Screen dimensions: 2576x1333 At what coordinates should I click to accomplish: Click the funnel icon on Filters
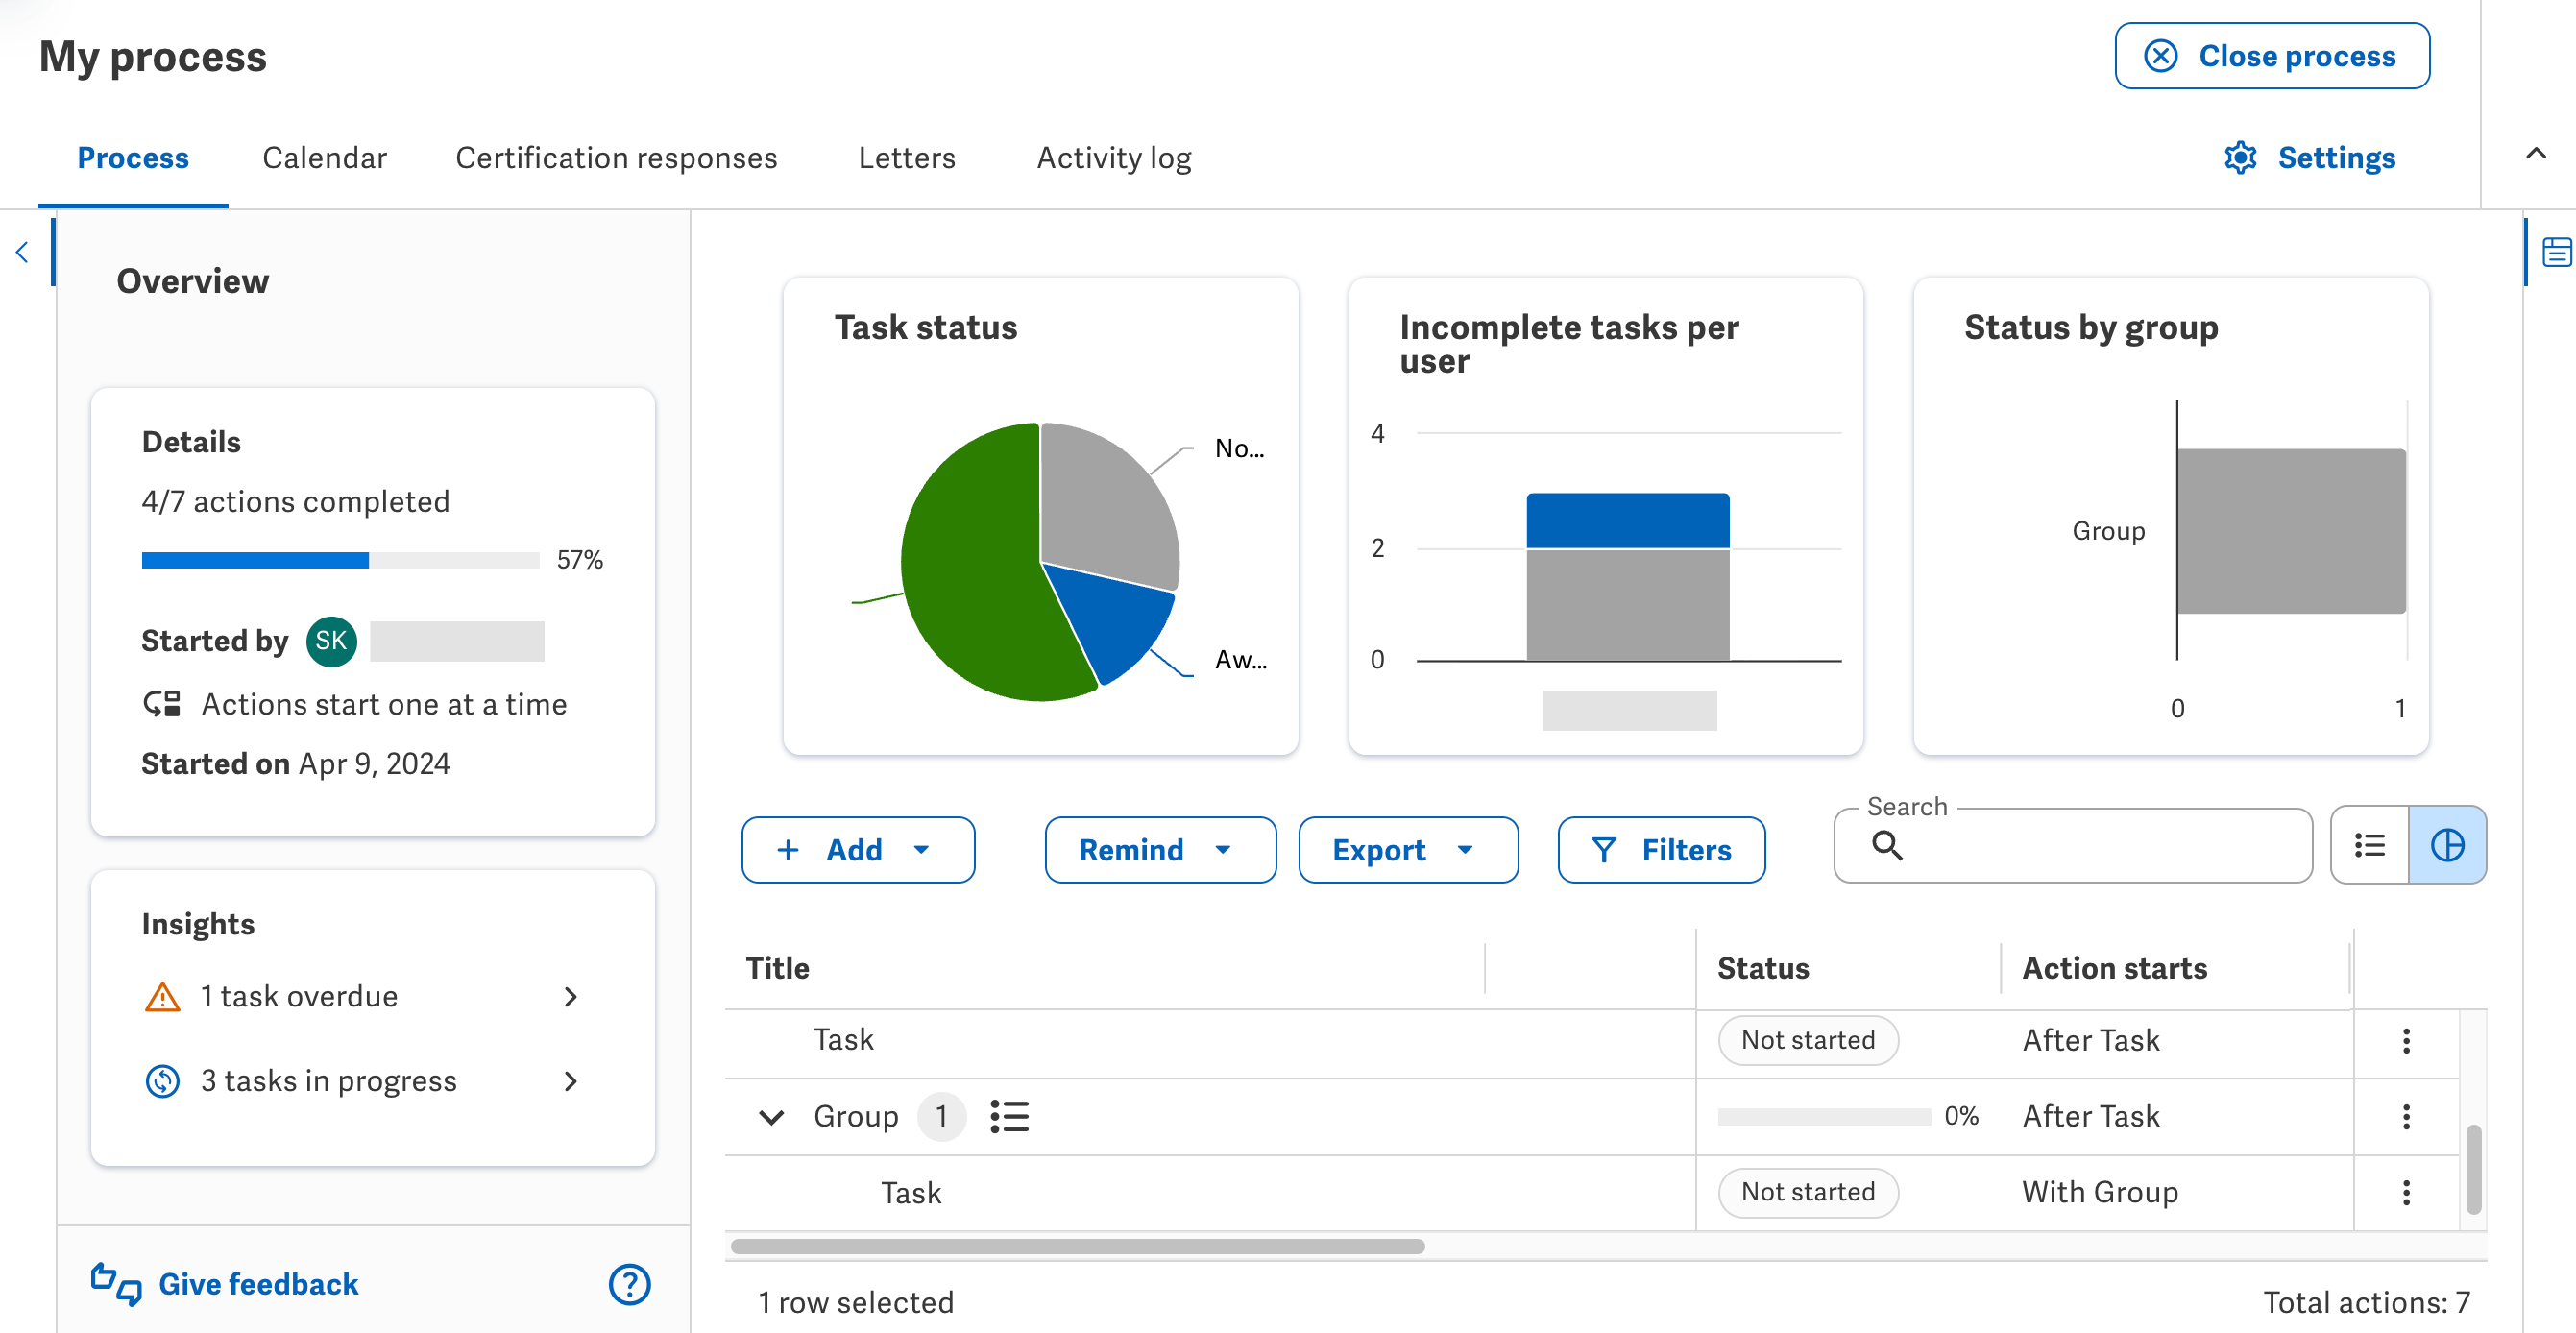(1603, 850)
